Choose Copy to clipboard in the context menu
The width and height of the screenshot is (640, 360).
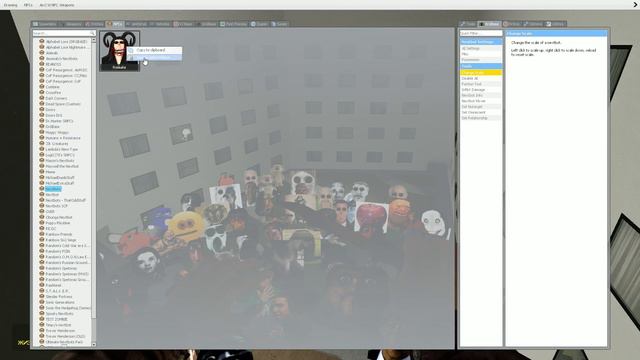155,50
